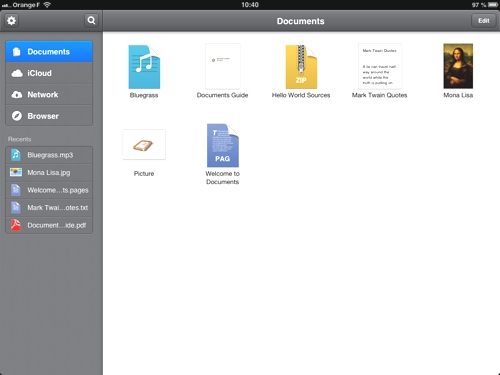
Task: Open recent Mark Twai...otes.txt
Action: tap(49, 208)
